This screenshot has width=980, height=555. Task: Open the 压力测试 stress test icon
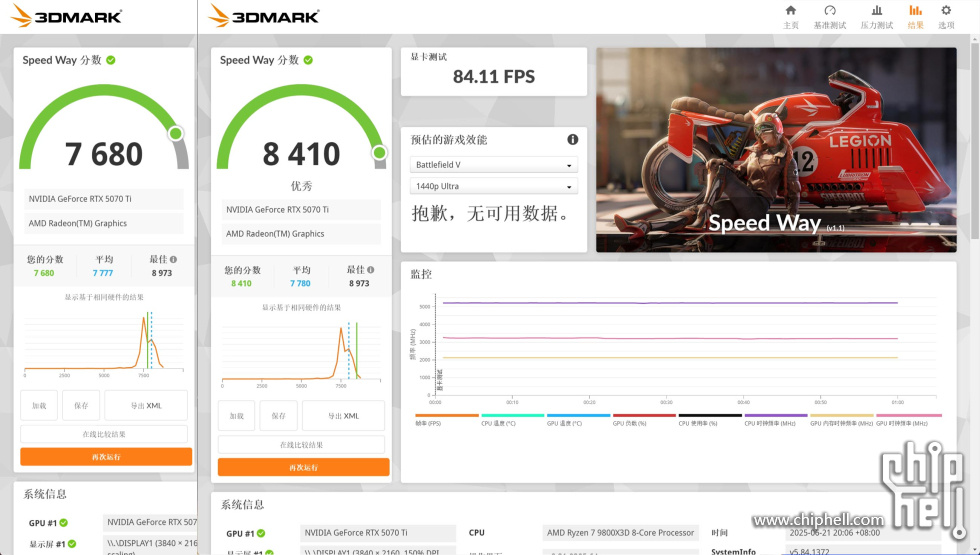coord(876,16)
